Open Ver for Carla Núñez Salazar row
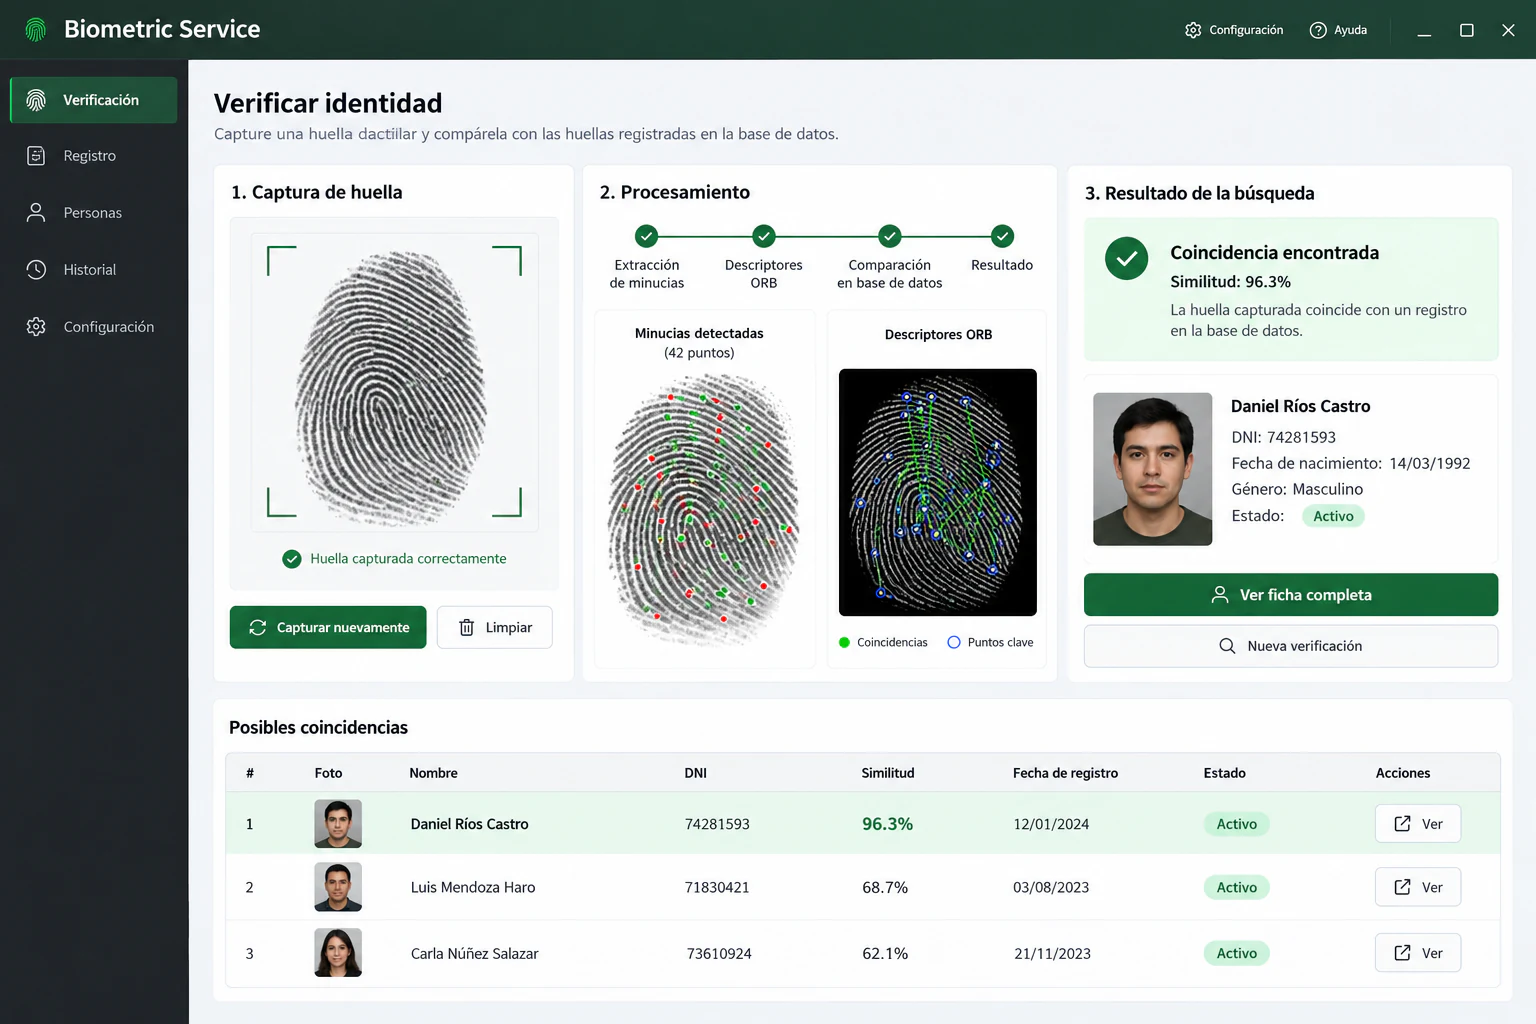This screenshot has height=1024, width=1536. click(1418, 953)
